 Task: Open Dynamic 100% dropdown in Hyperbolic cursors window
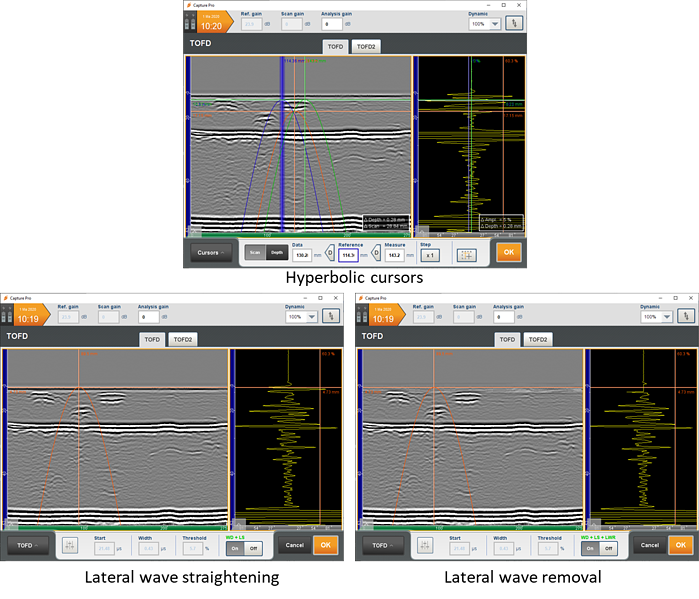[485, 24]
